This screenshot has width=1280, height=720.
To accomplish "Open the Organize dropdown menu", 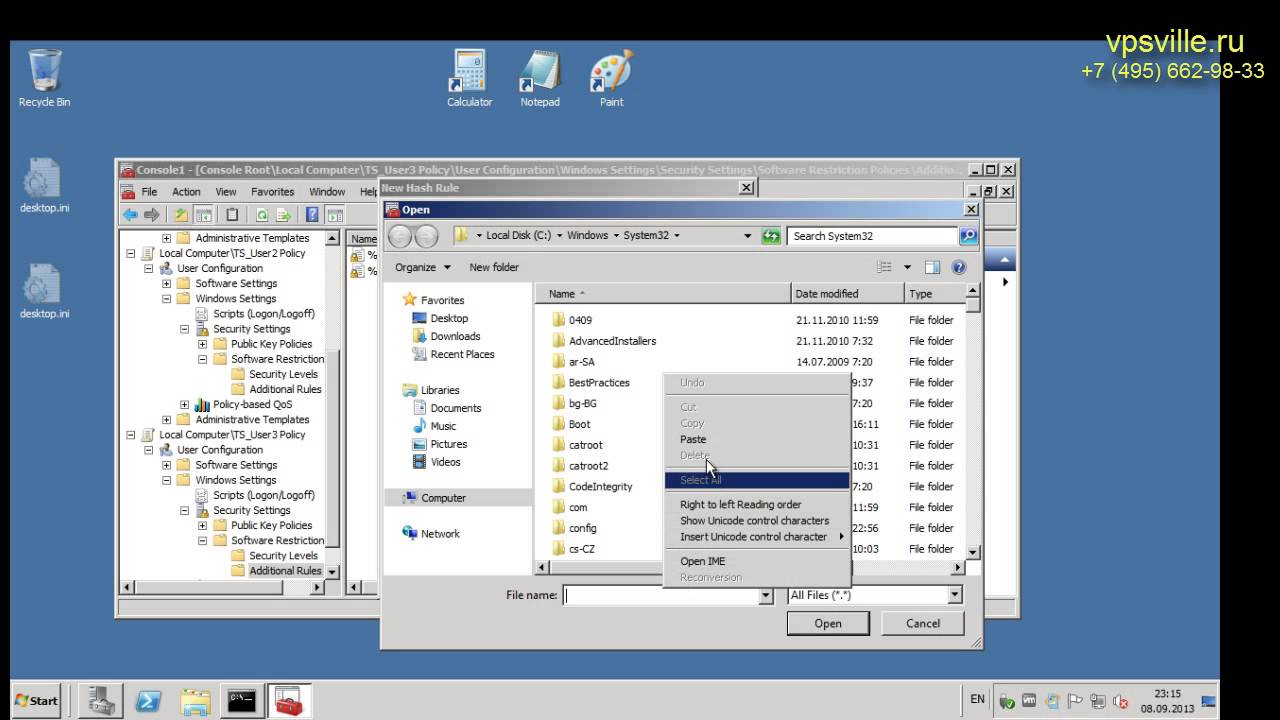I will (422, 267).
